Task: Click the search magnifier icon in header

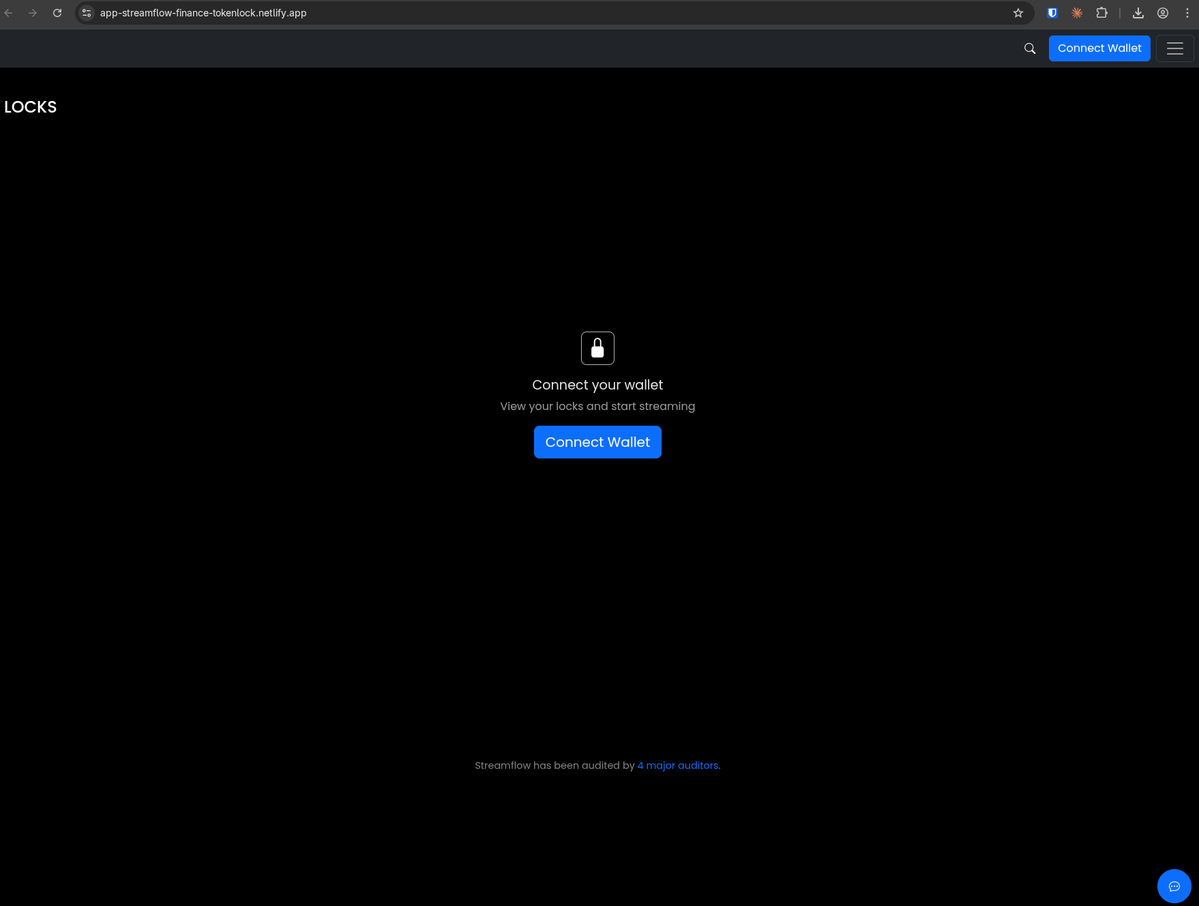Action: 1029,48
